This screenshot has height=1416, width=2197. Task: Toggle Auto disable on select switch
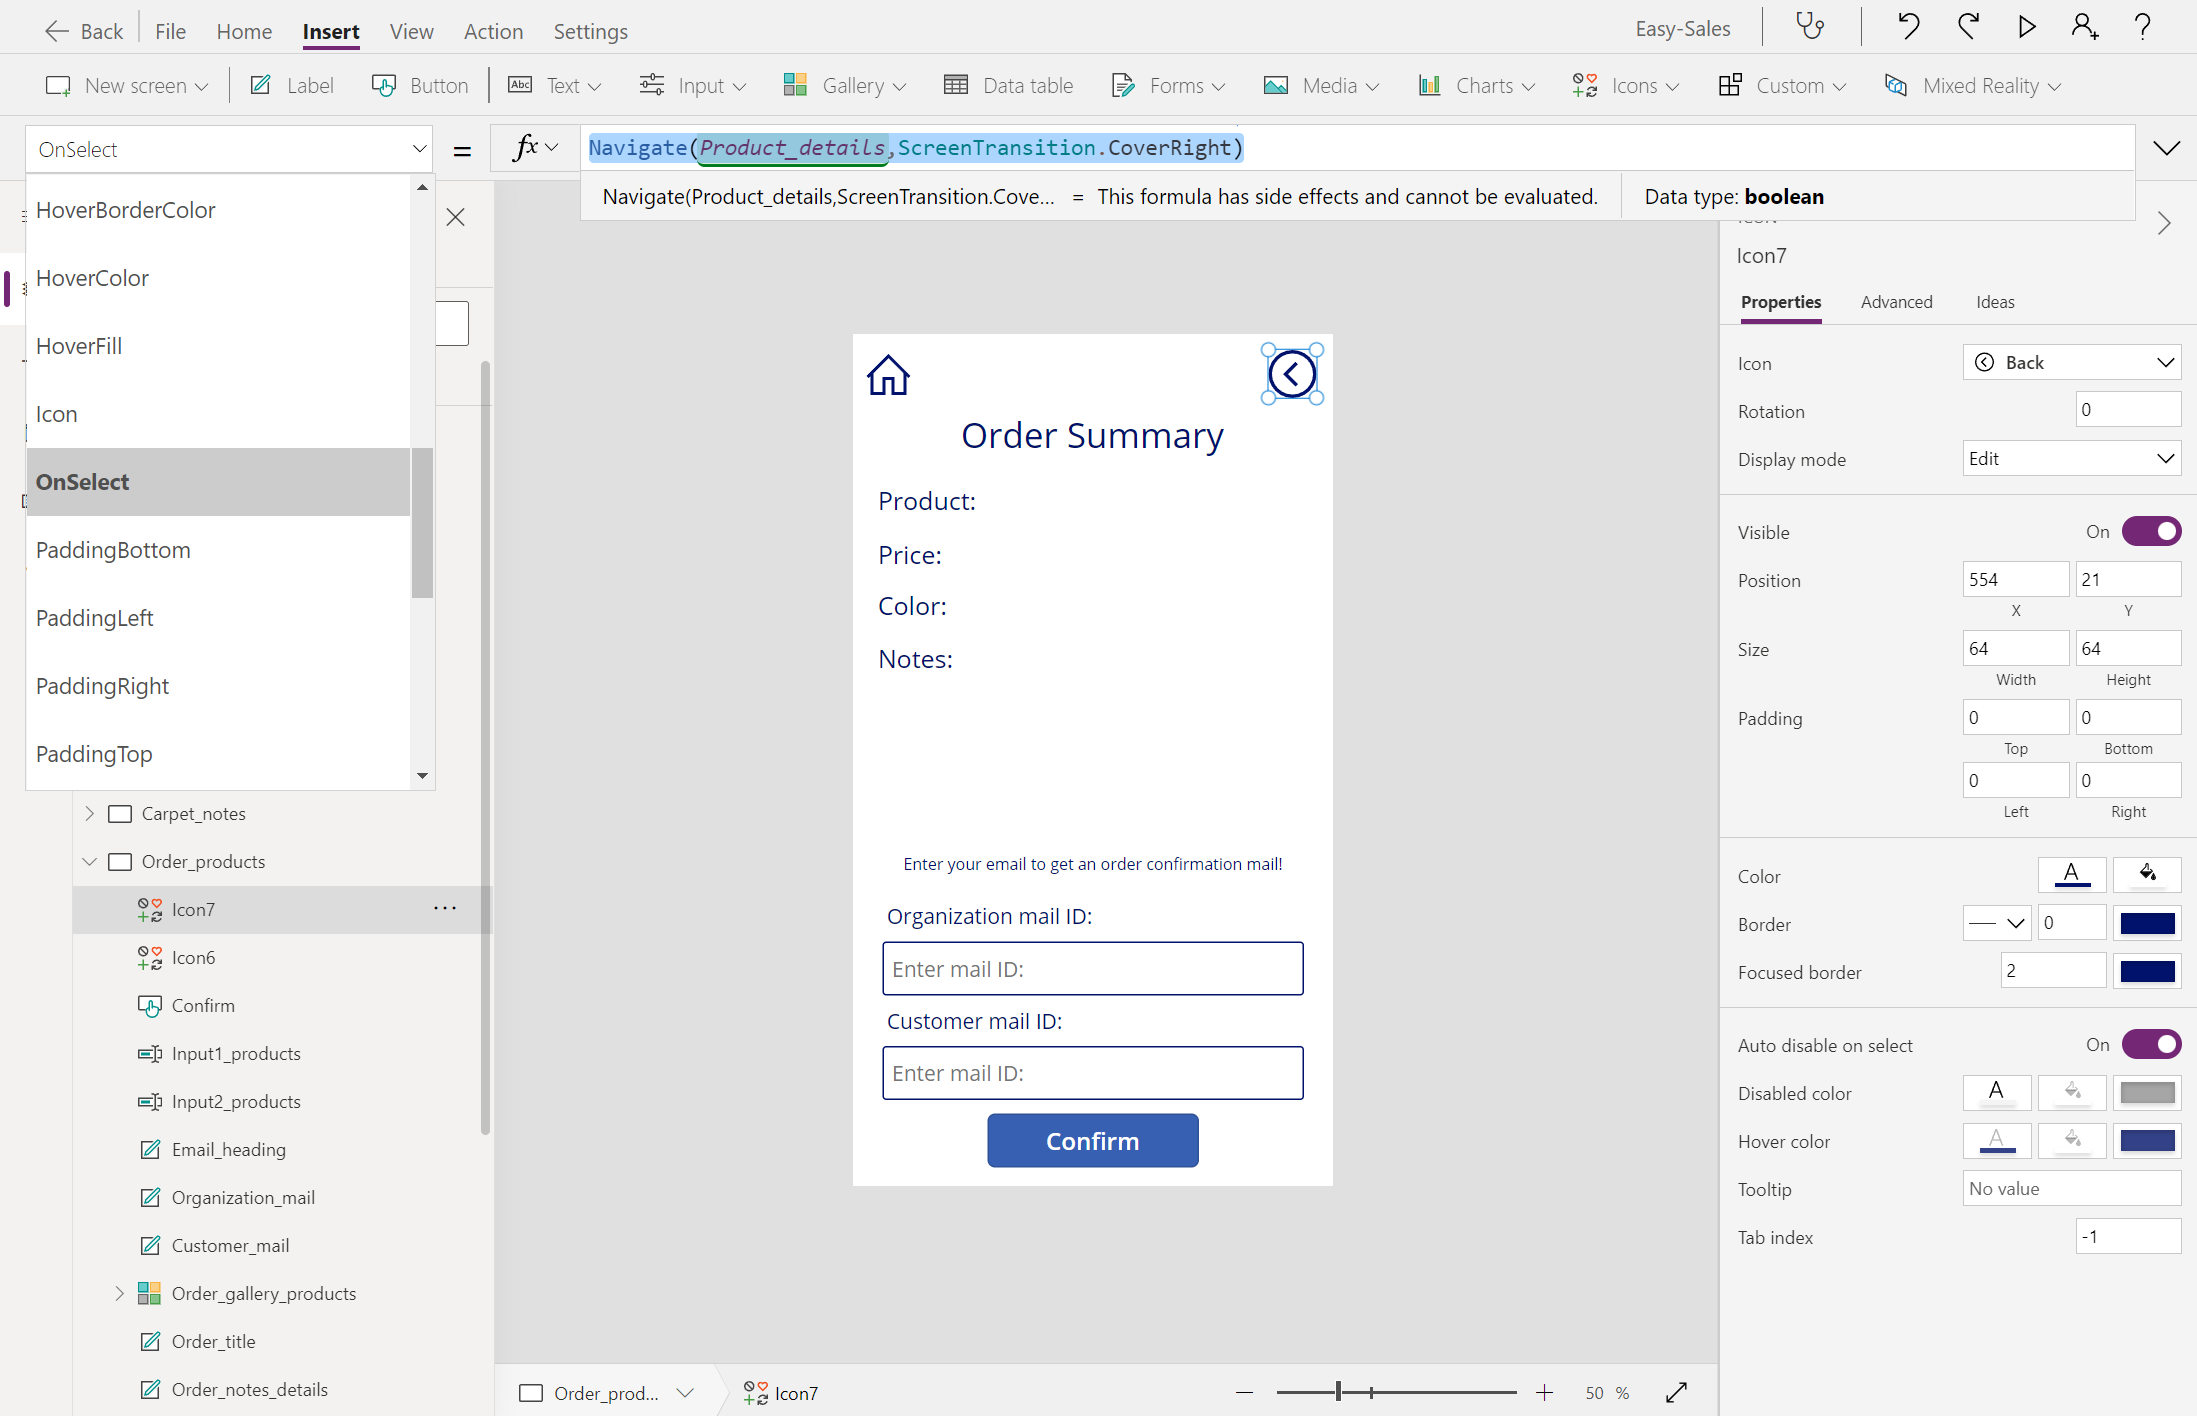2152,1044
